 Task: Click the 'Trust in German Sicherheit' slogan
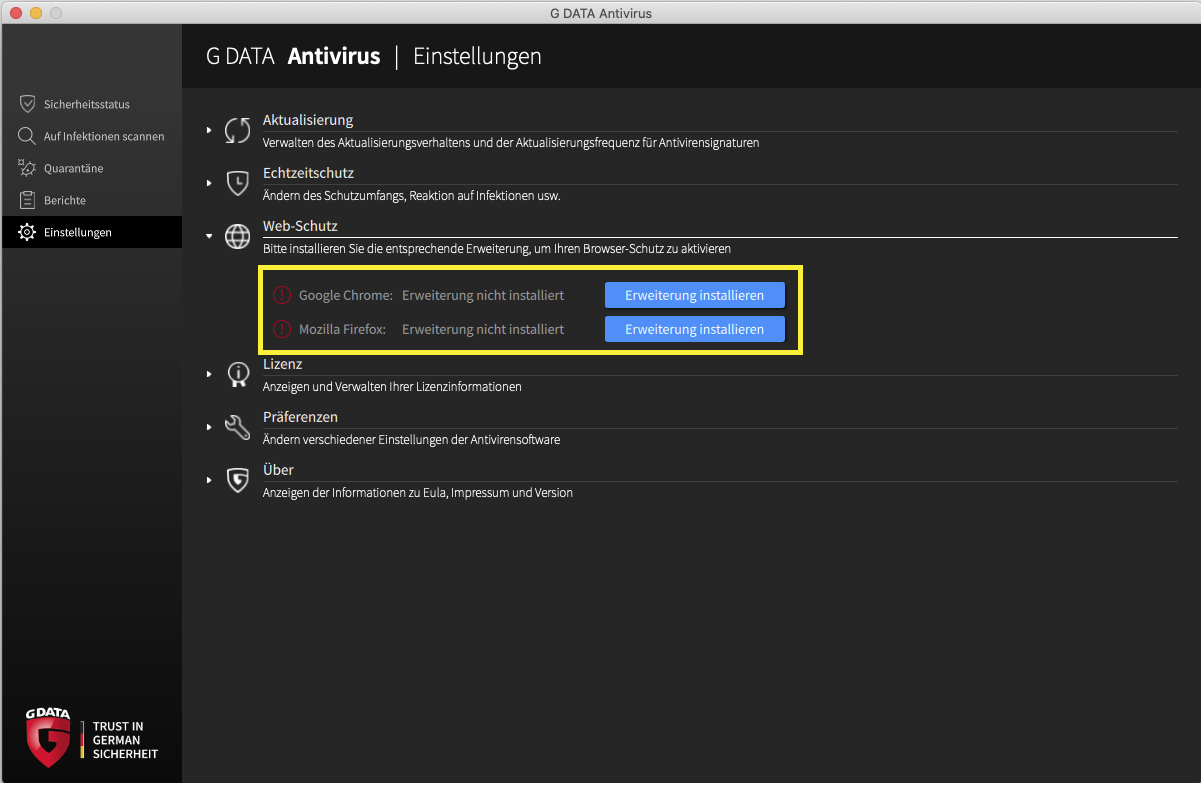[x=125, y=740]
